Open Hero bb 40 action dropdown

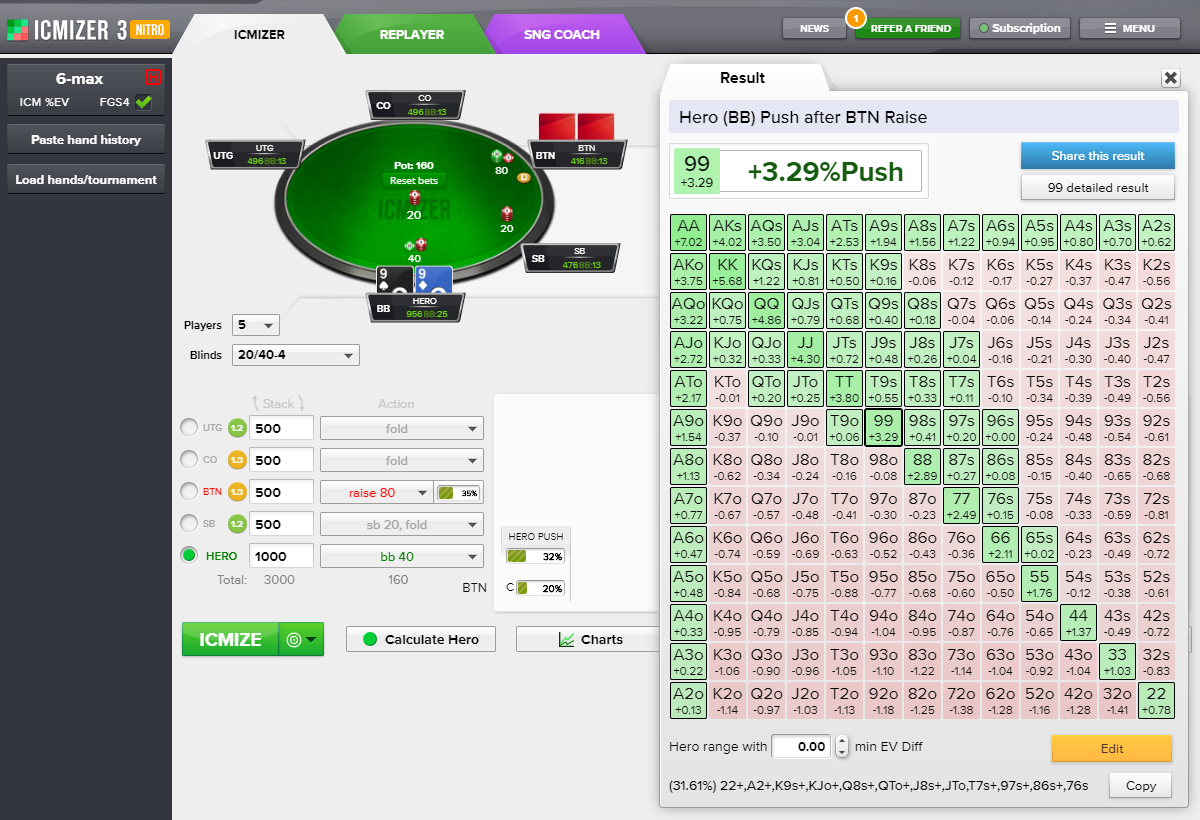(402, 556)
